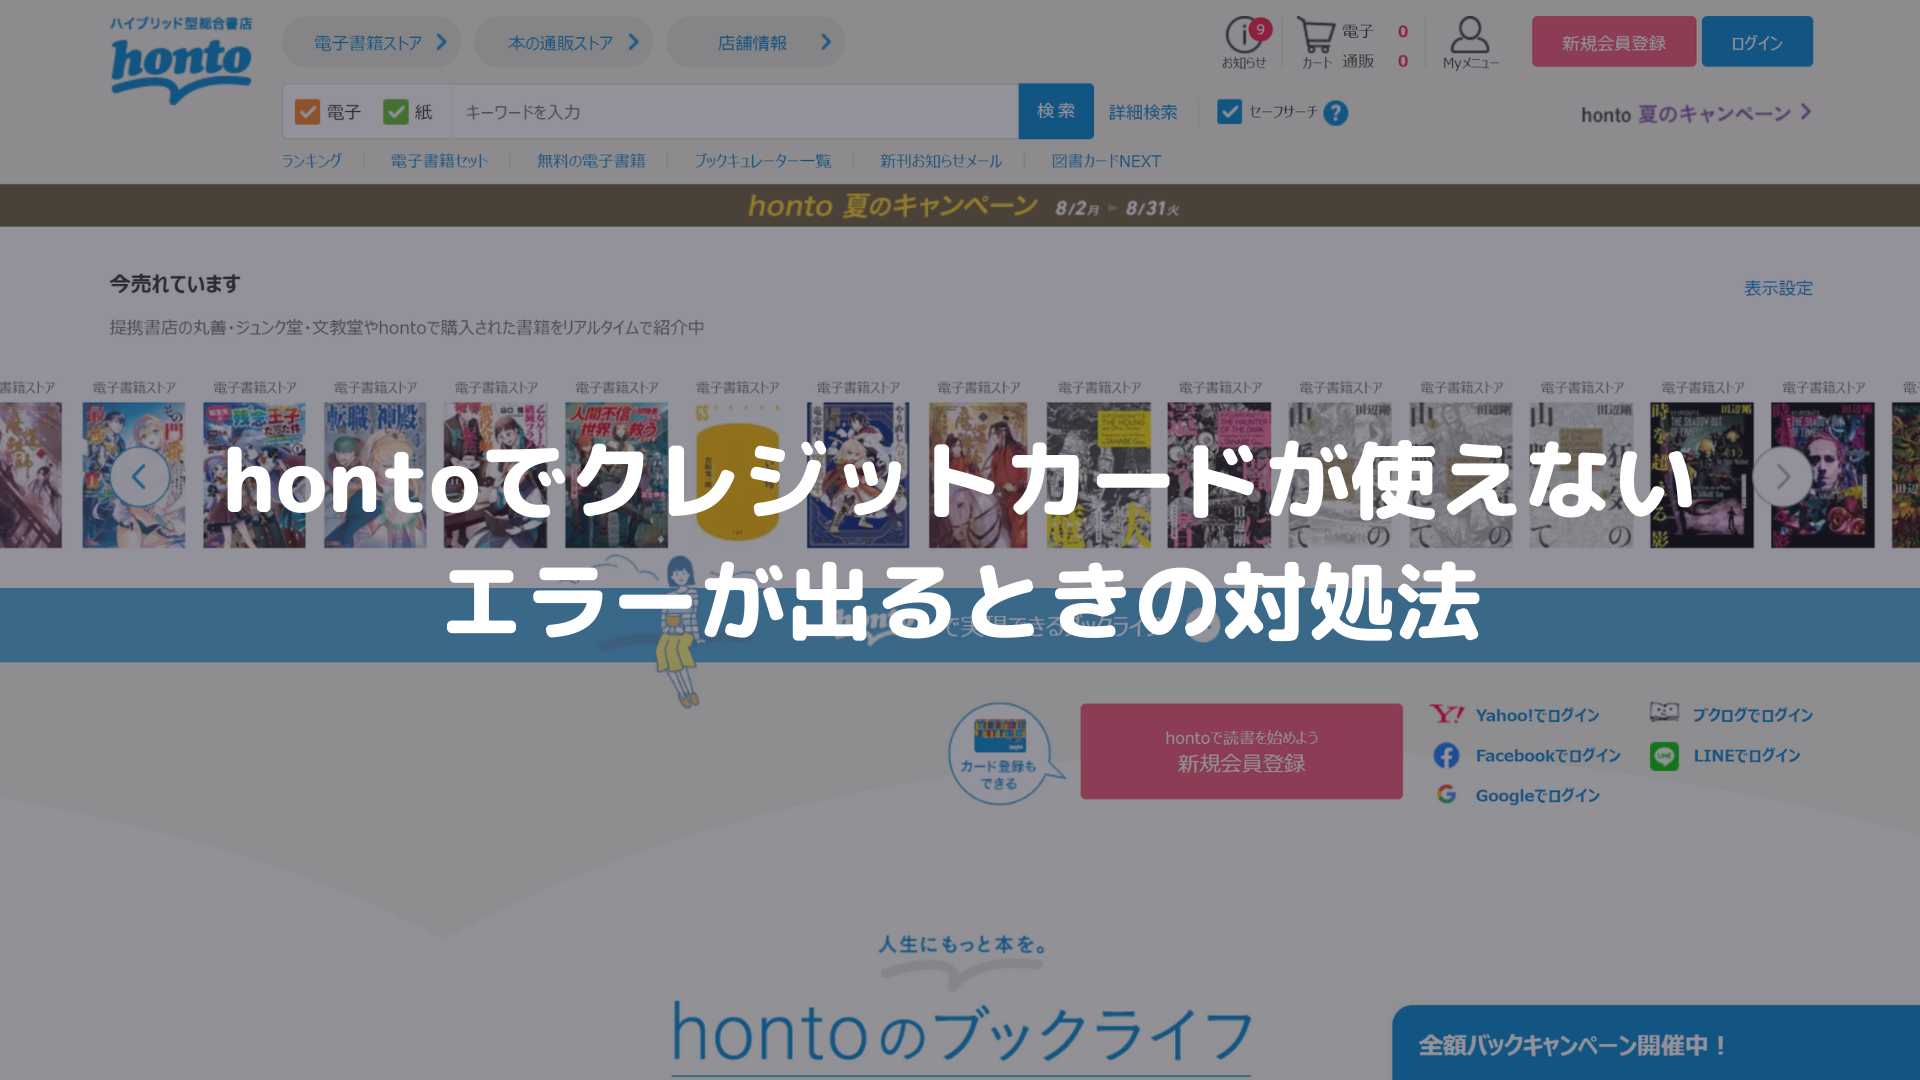Viewport: 1920px width, 1080px height.
Task: Click the セーフサーチ help question icon
Action: 1335,113
